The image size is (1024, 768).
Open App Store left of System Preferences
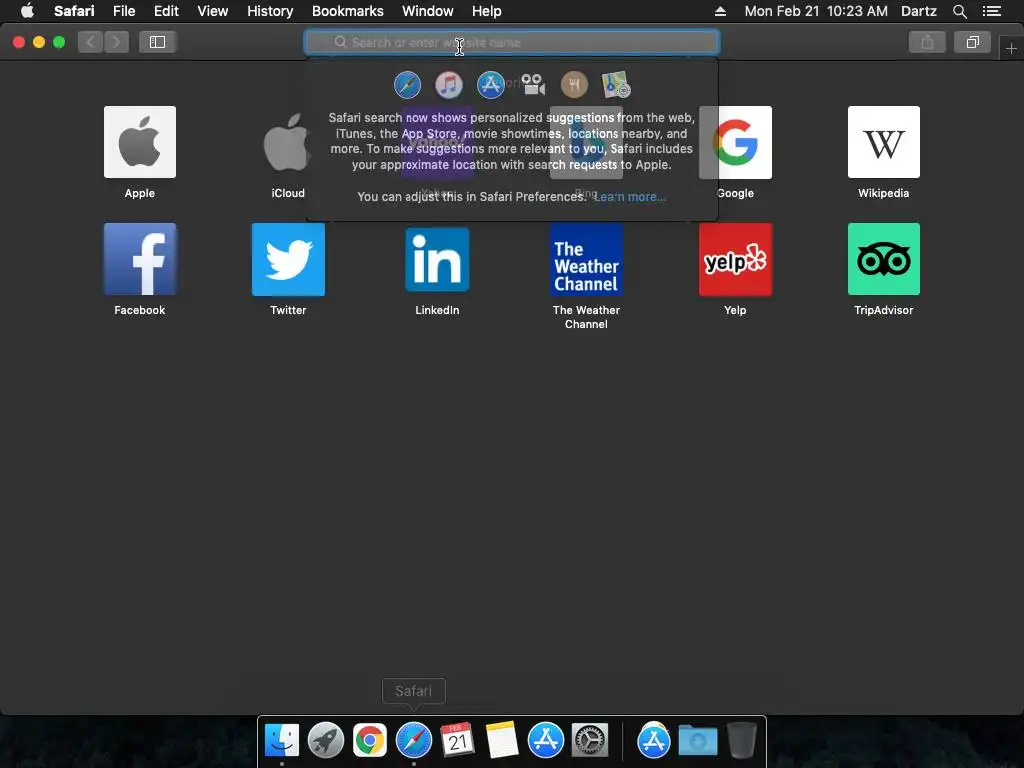[x=546, y=741]
